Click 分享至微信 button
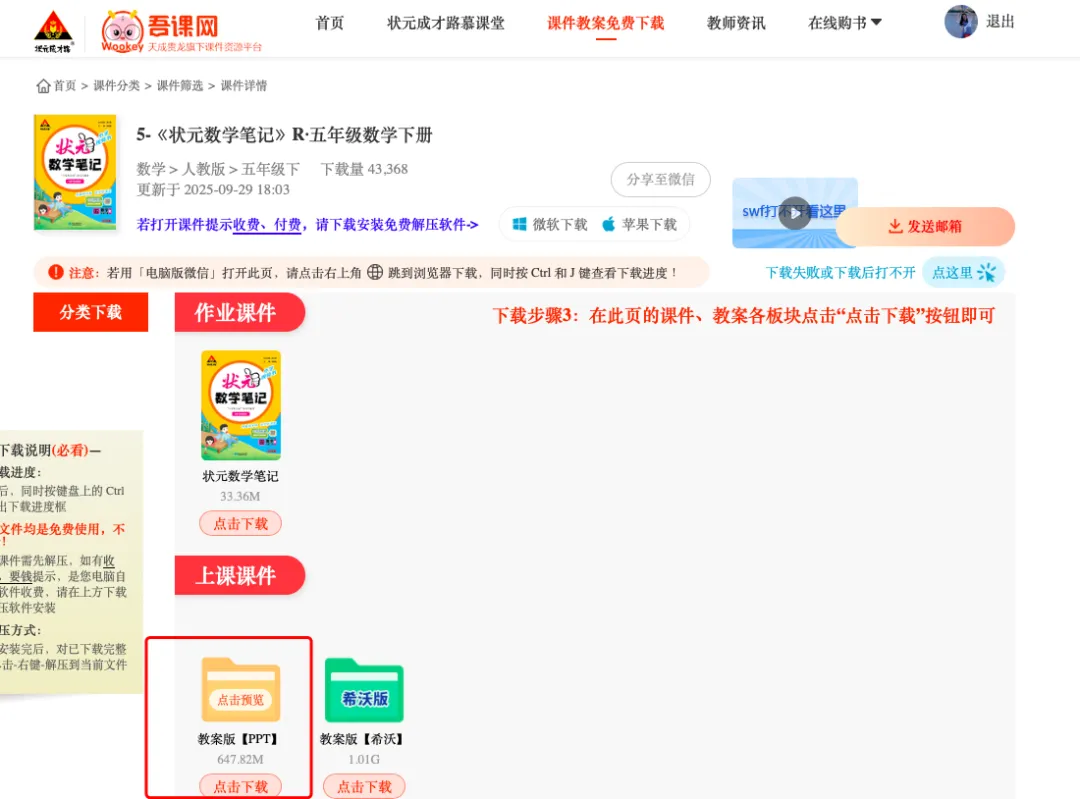The width and height of the screenshot is (1080, 799). (x=660, y=179)
